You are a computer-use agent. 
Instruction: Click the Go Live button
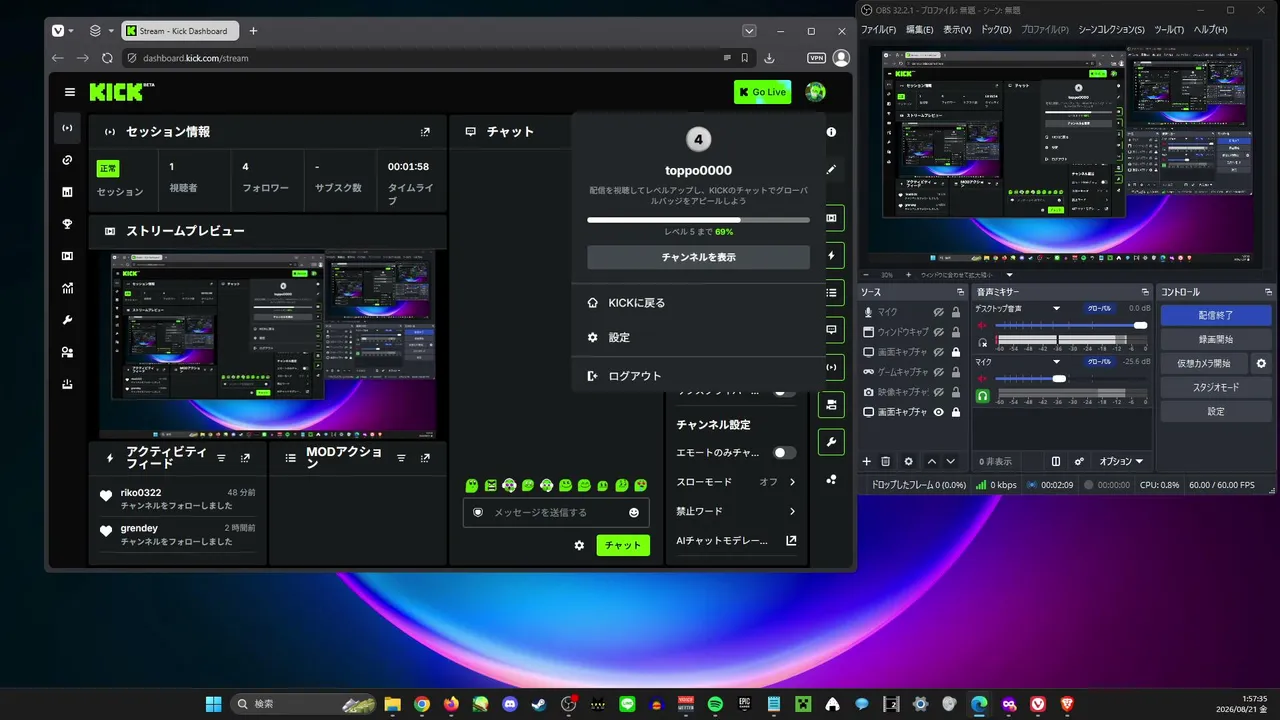tap(763, 92)
